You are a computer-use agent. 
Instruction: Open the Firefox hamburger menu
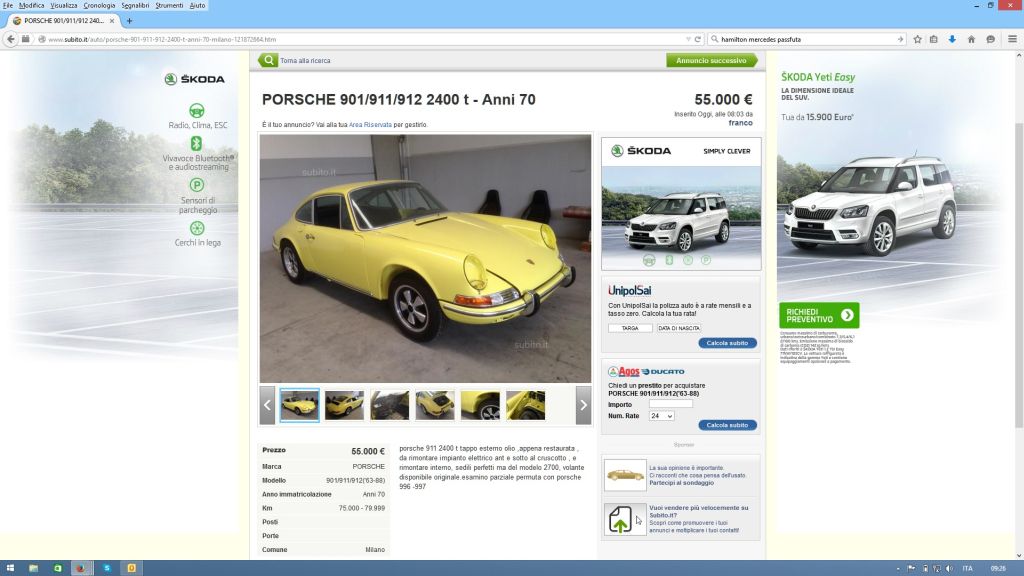1012,39
